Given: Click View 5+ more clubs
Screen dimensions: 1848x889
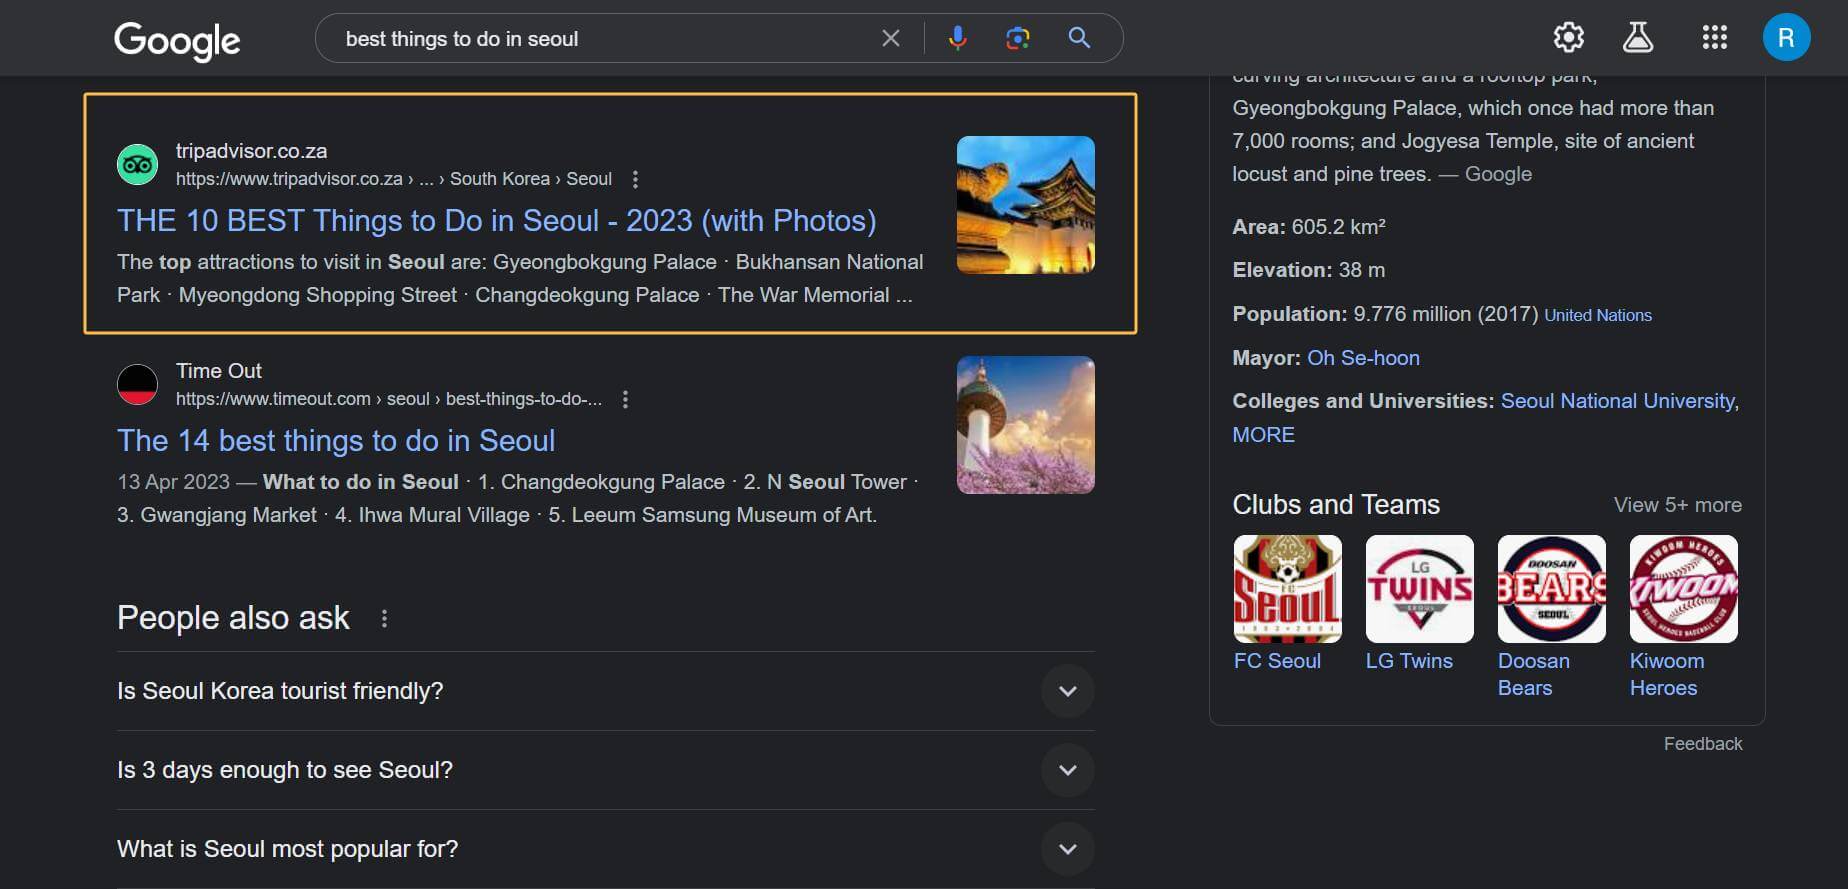Looking at the screenshot, I should coord(1677,505).
